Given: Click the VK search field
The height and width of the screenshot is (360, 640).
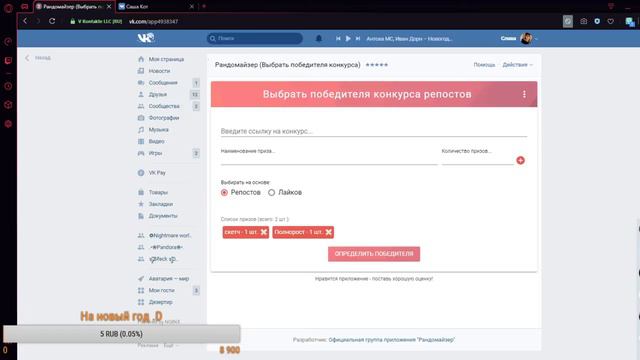Looking at the screenshot, I should pyautogui.click(x=255, y=38).
